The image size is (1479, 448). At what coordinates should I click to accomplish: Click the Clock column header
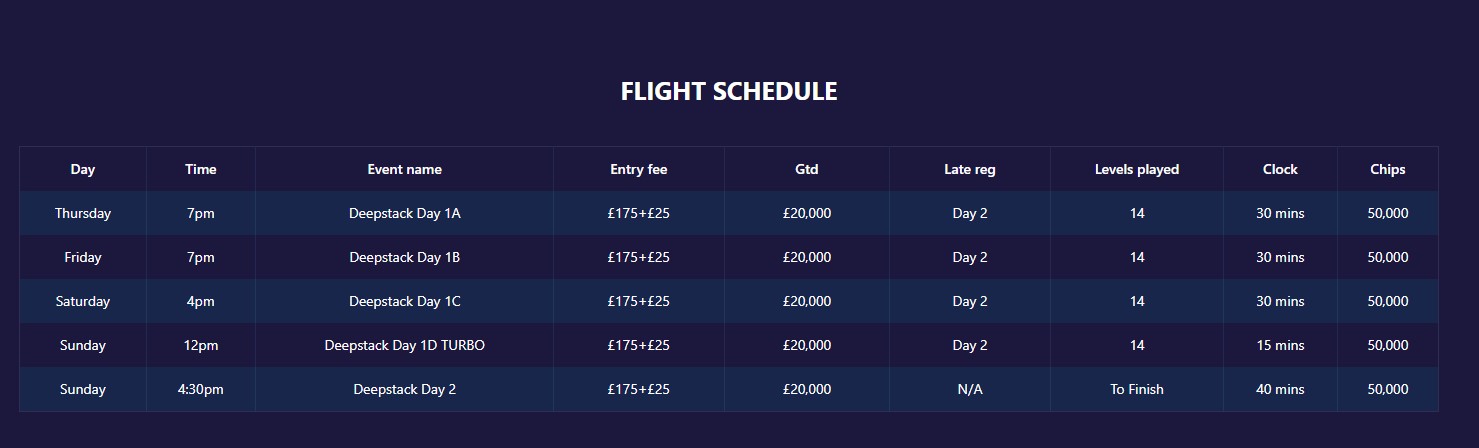(x=1280, y=169)
